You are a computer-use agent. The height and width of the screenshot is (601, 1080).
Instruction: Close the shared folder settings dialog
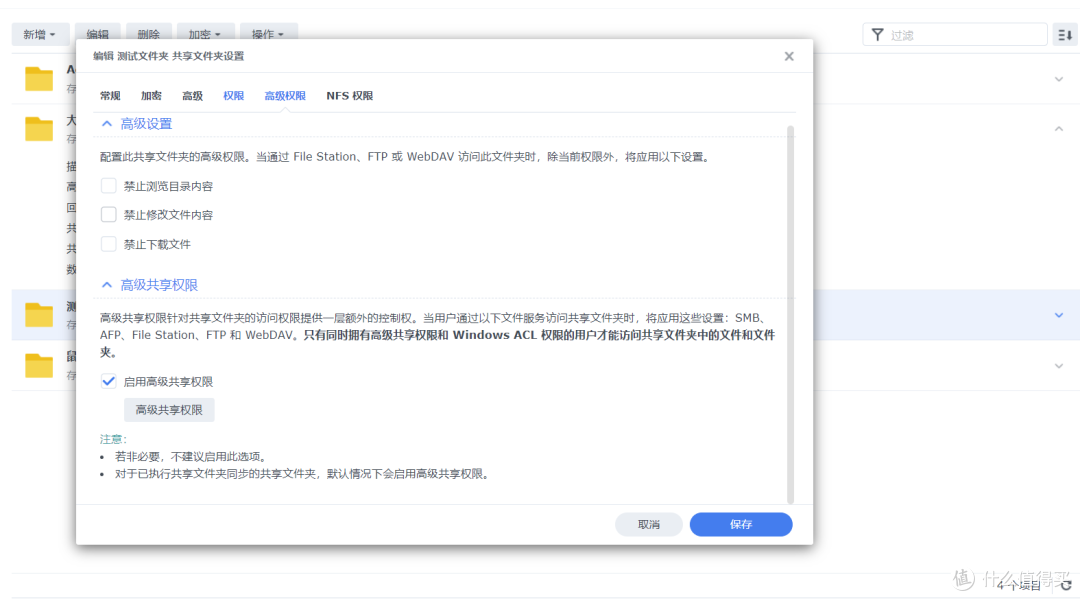pyautogui.click(x=789, y=56)
